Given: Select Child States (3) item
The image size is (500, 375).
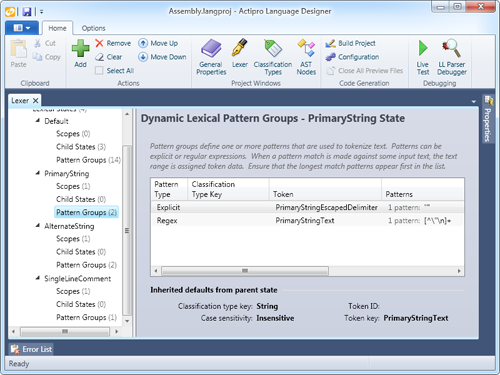Looking at the screenshot, I should 81,147.
